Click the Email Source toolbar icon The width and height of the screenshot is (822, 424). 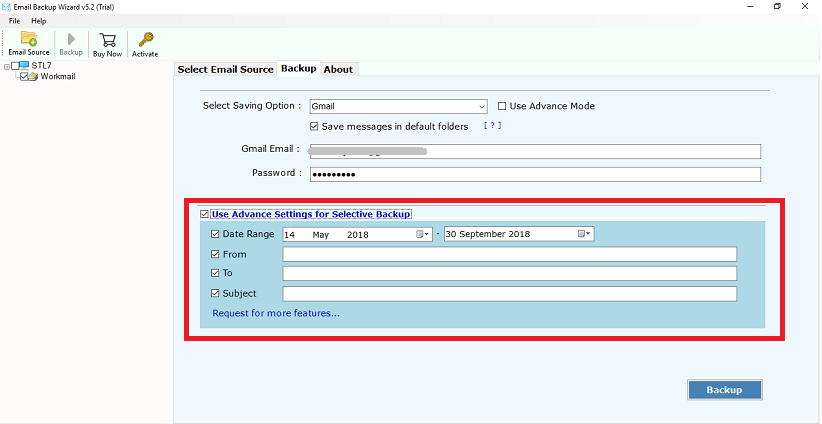(x=28, y=39)
